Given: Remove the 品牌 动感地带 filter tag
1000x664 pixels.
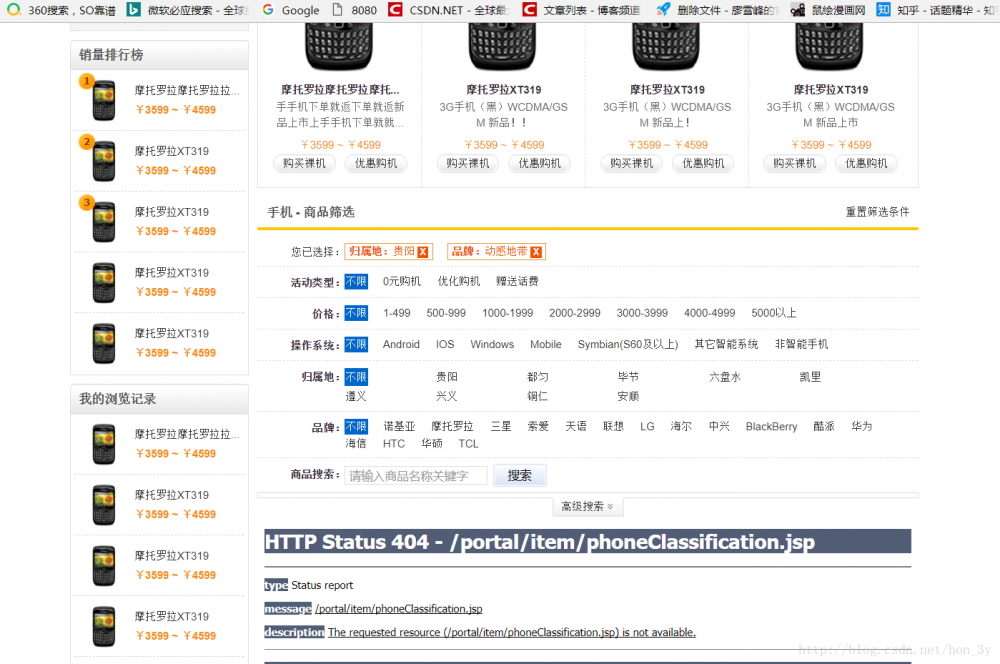Looking at the screenshot, I should (x=536, y=252).
